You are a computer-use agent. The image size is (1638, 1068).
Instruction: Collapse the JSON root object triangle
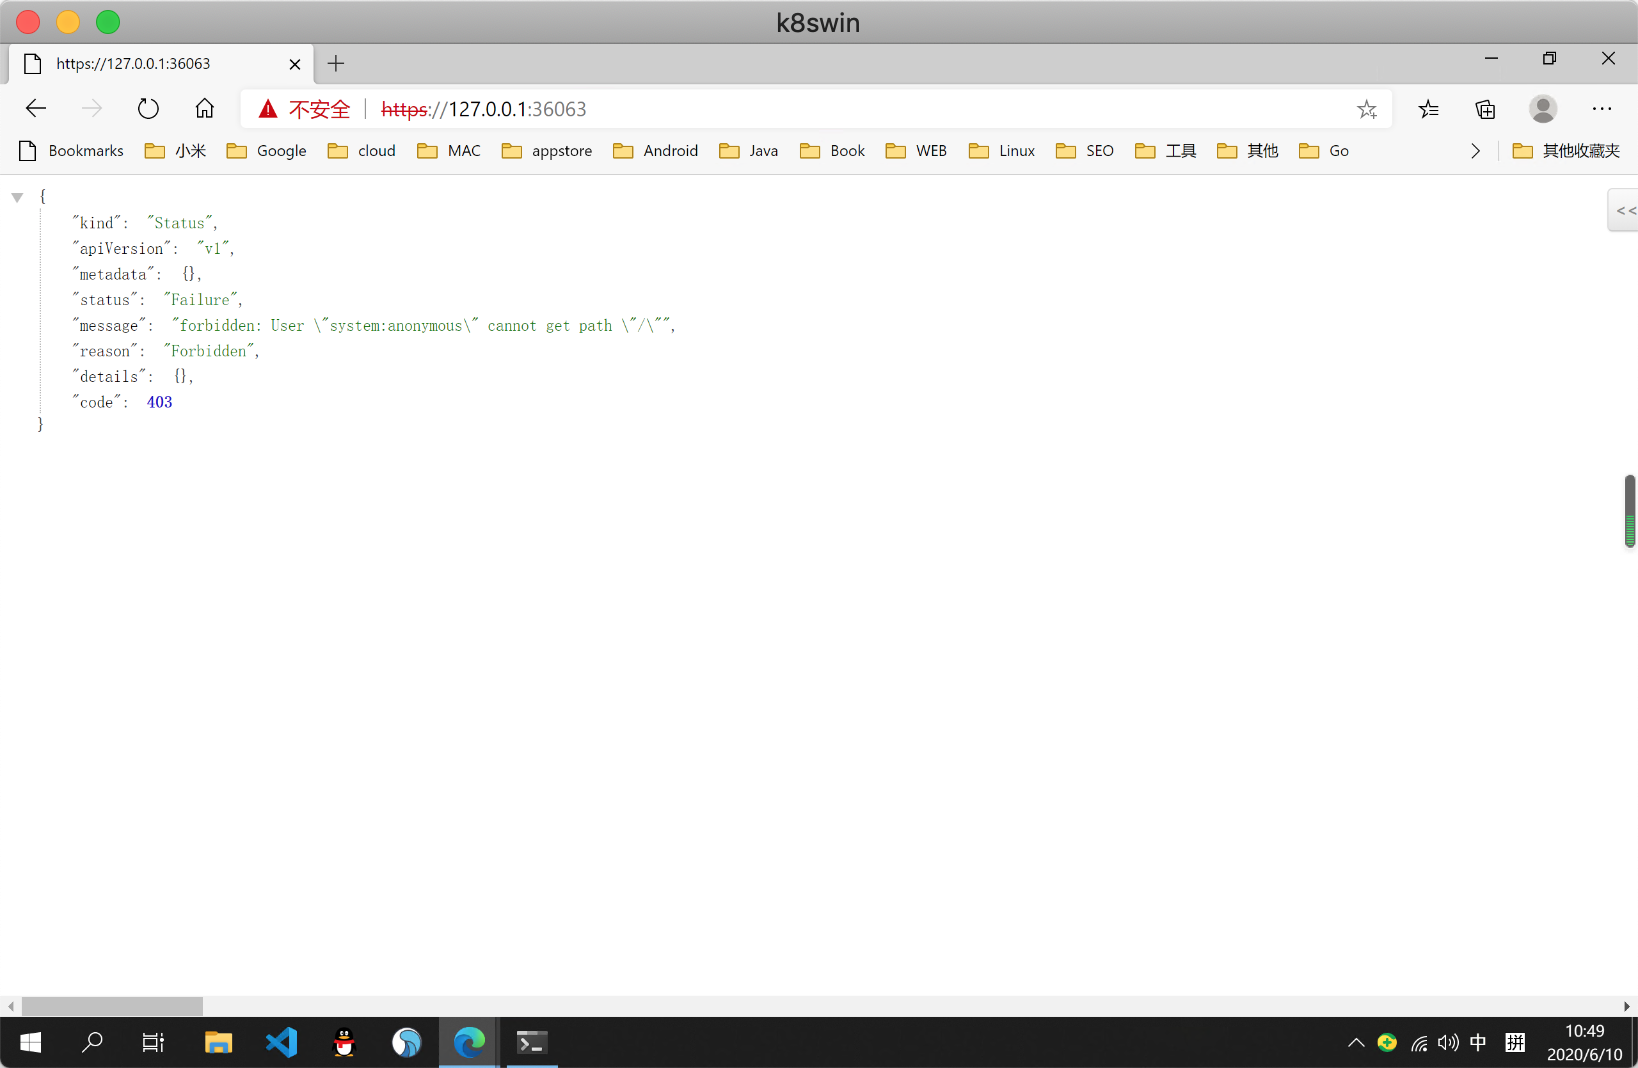coord(17,198)
